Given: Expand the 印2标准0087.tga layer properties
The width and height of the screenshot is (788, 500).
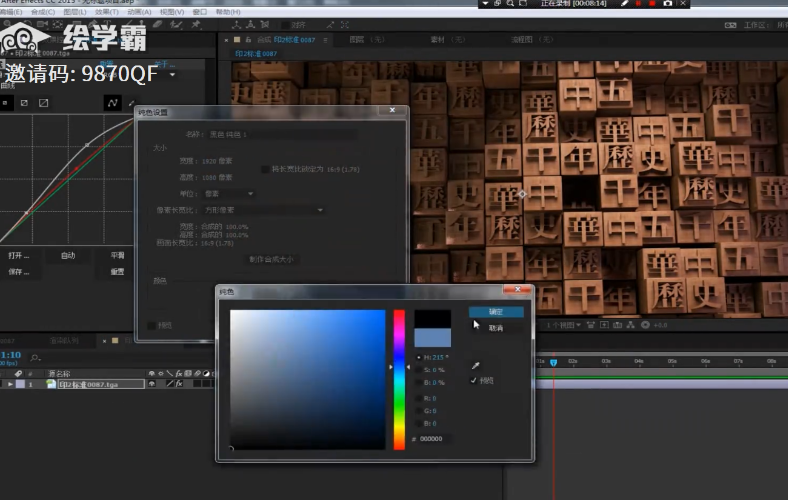Looking at the screenshot, I should pyautogui.click(x=11, y=384).
